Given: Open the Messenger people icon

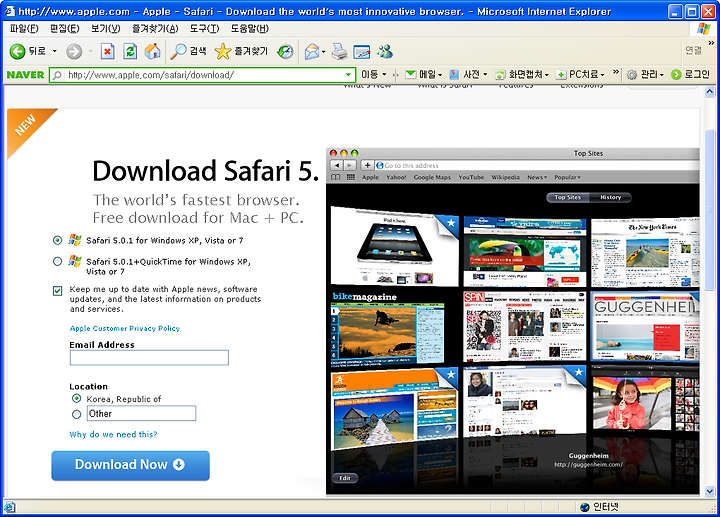Looking at the screenshot, I should point(385,51).
